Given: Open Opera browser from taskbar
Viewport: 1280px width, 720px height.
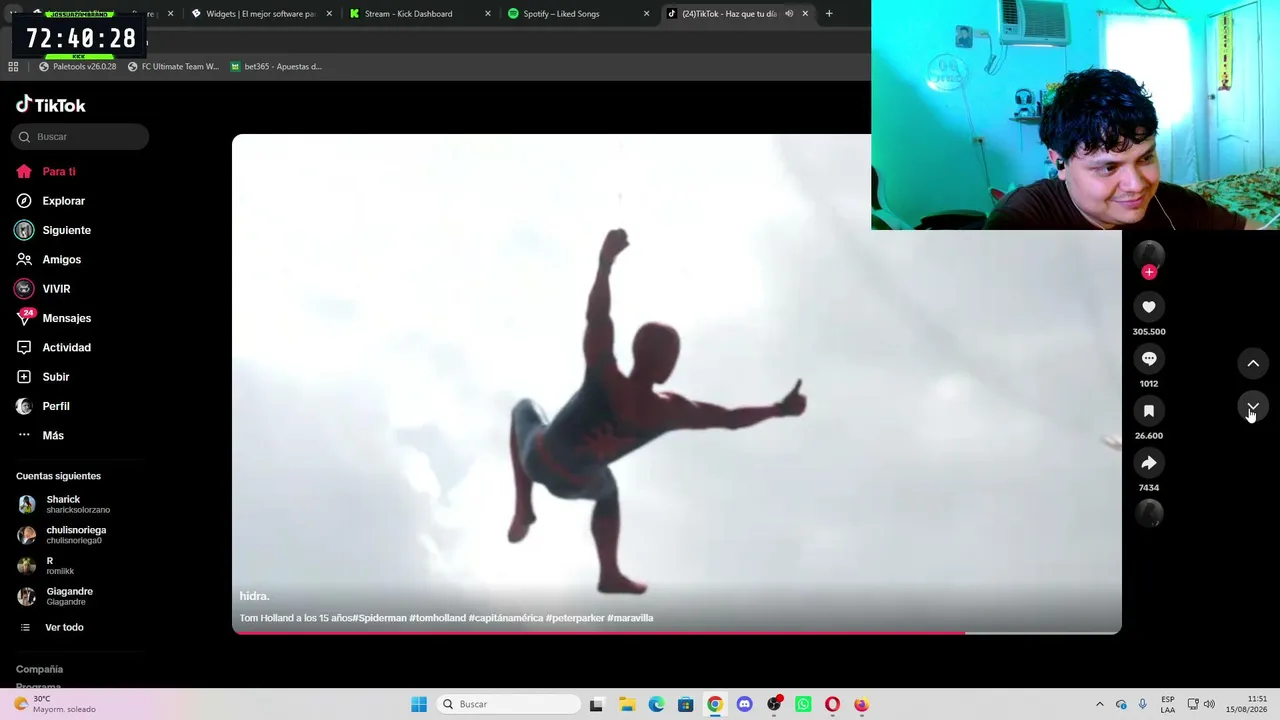Looking at the screenshot, I should click(x=832, y=704).
